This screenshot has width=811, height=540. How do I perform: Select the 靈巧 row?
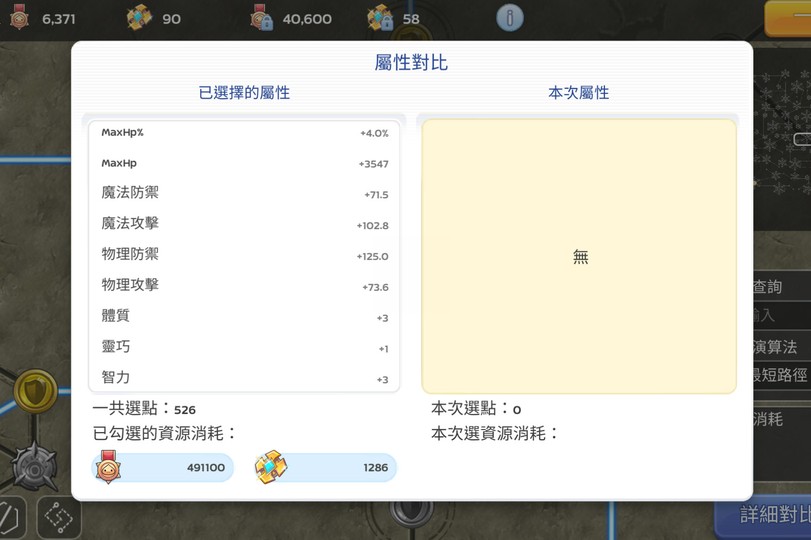[x=244, y=347]
